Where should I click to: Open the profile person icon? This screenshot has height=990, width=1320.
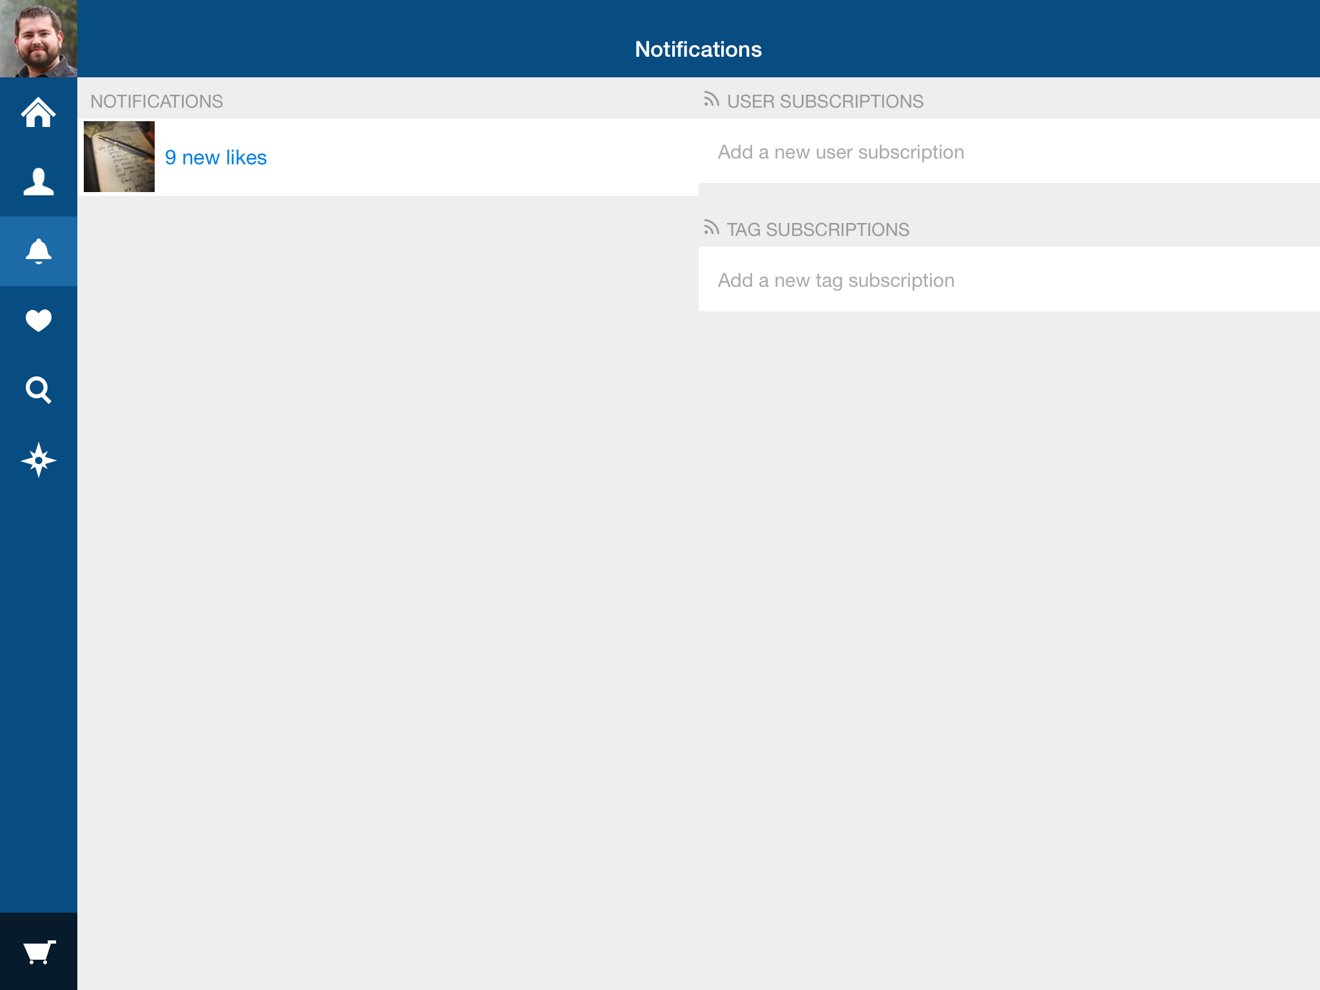click(38, 181)
